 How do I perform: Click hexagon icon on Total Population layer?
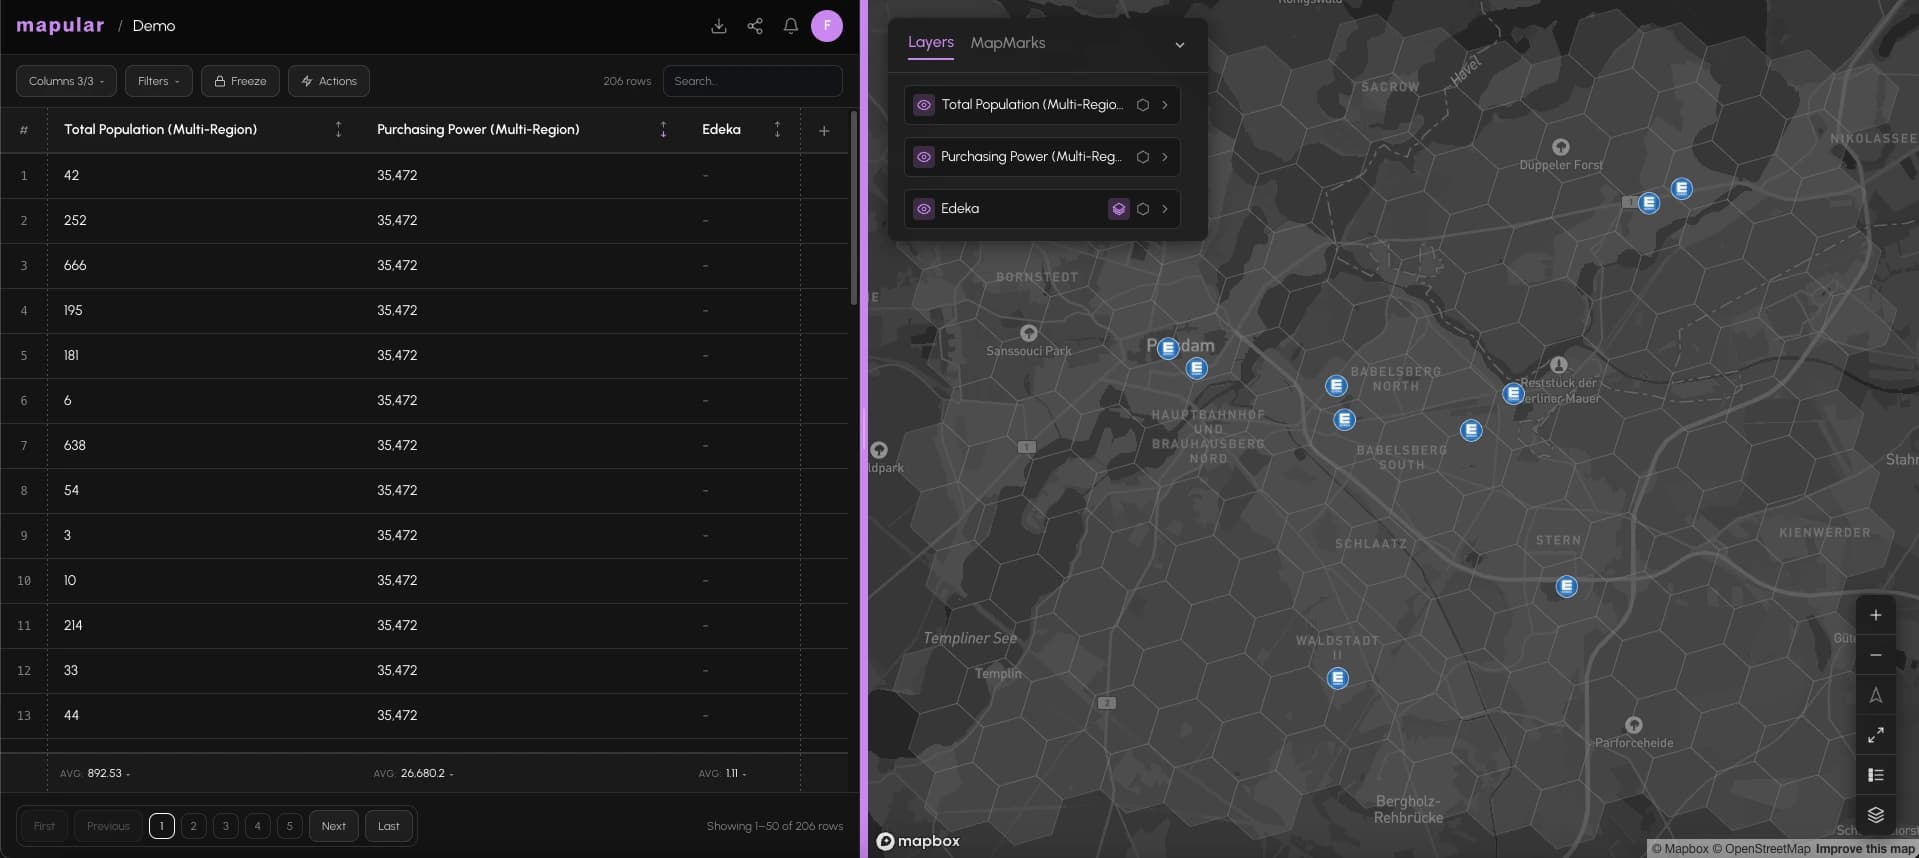tap(1143, 105)
